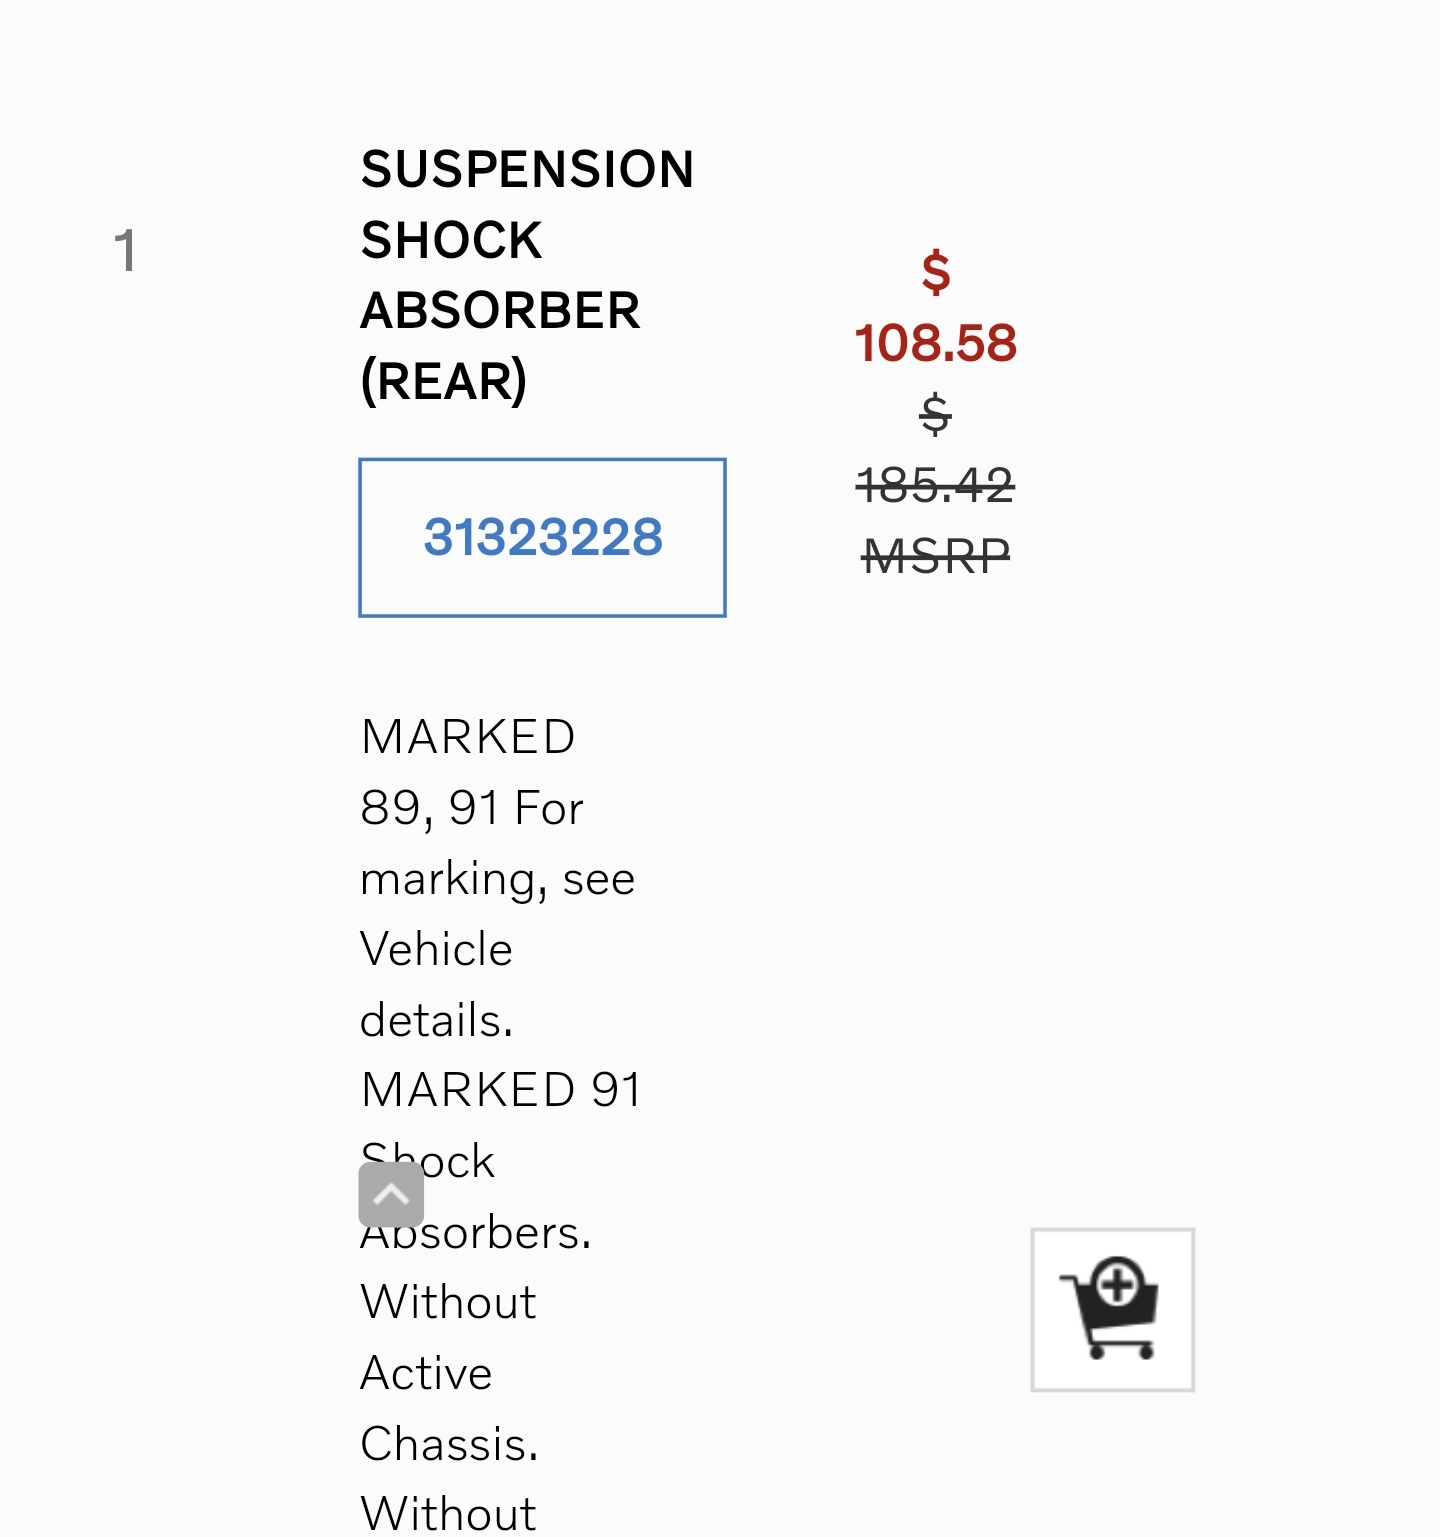This screenshot has width=1440, height=1537.
Task: Click the red 108.58 sale price
Action: coord(936,343)
